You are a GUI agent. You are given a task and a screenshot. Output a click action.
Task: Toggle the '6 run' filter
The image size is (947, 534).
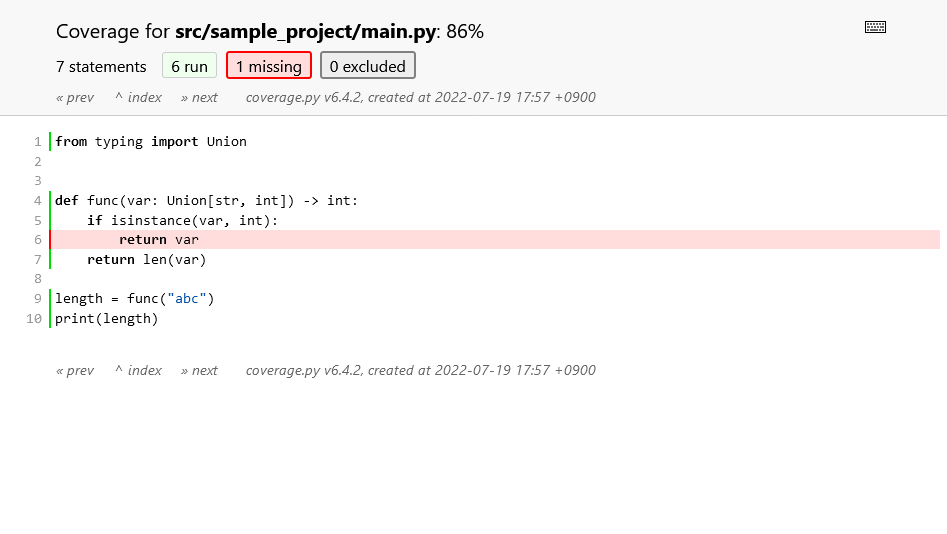click(x=189, y=66)
